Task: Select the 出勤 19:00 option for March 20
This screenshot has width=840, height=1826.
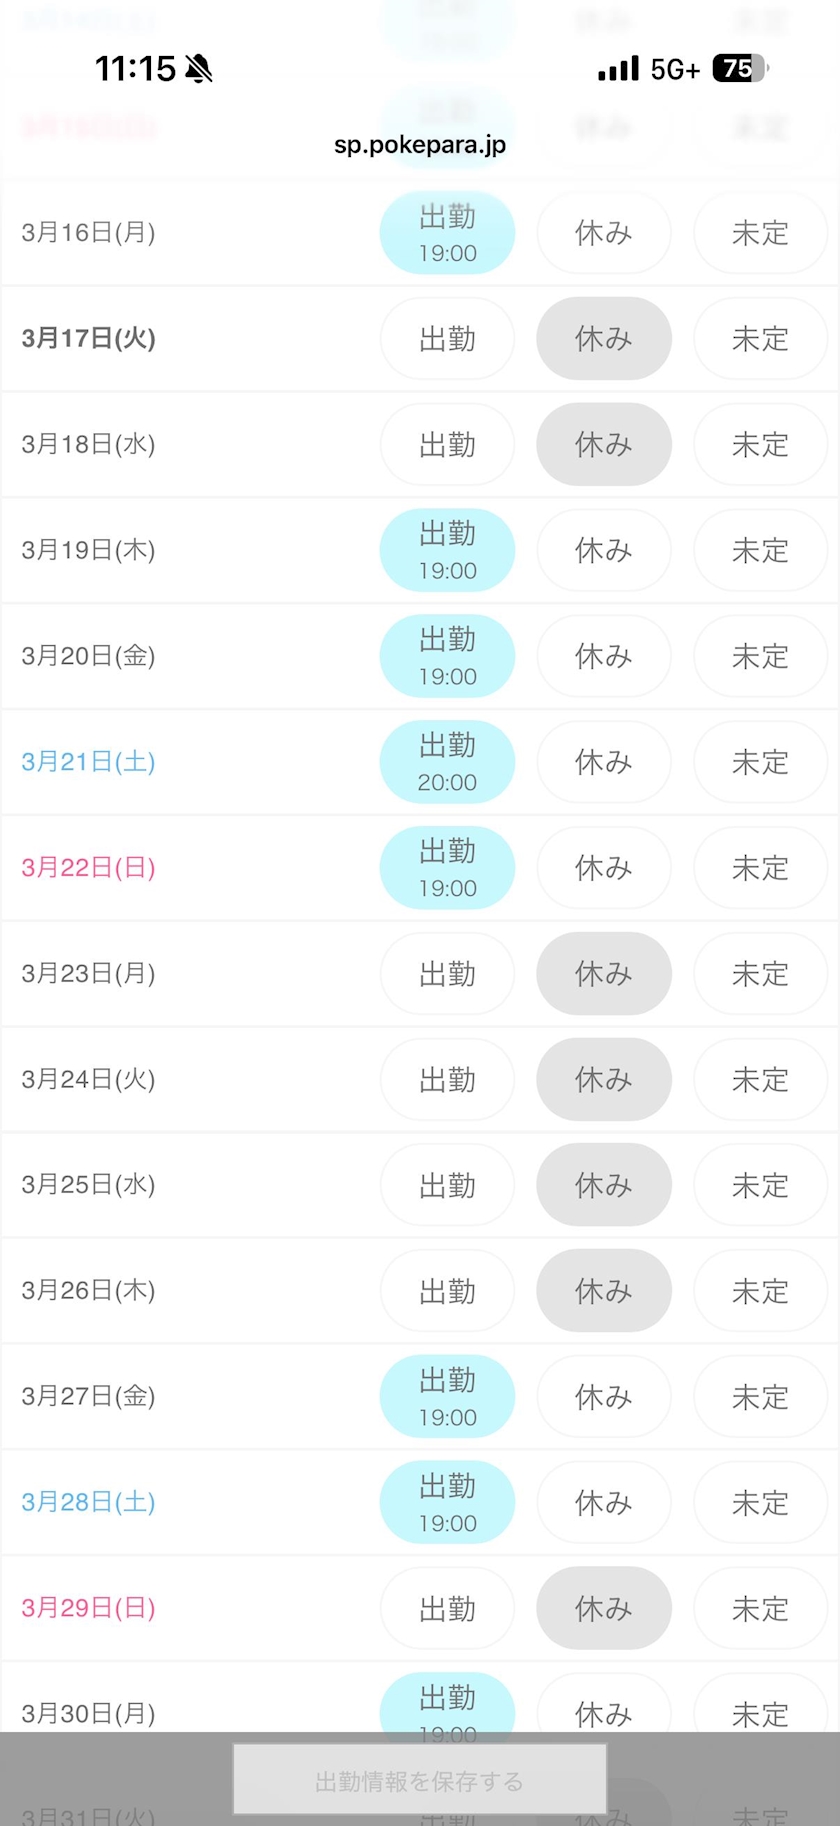Action: (447, 656)
